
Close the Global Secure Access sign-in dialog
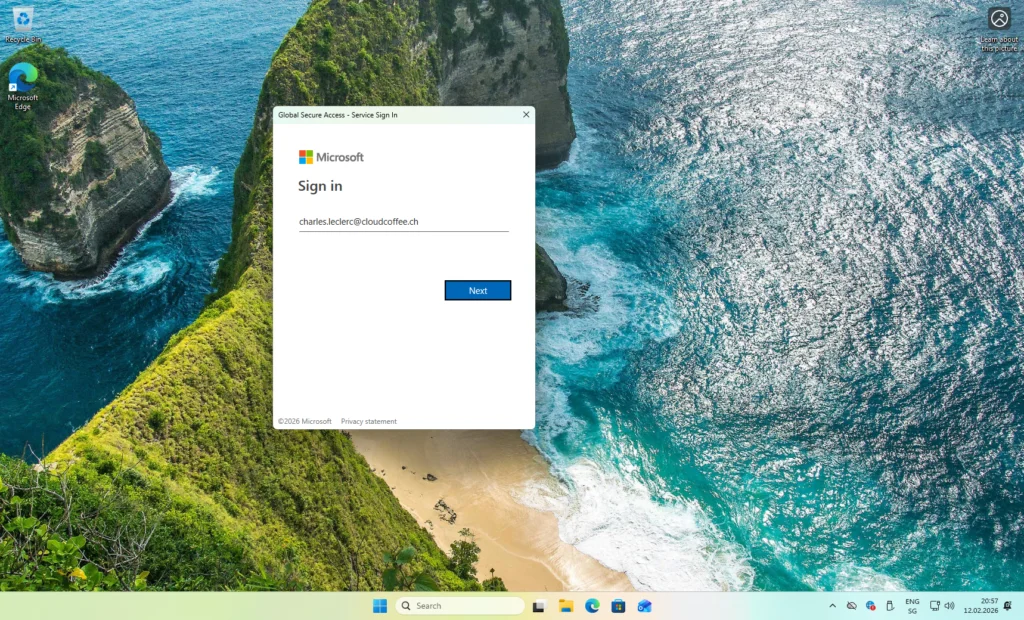[x=526, y=115]
